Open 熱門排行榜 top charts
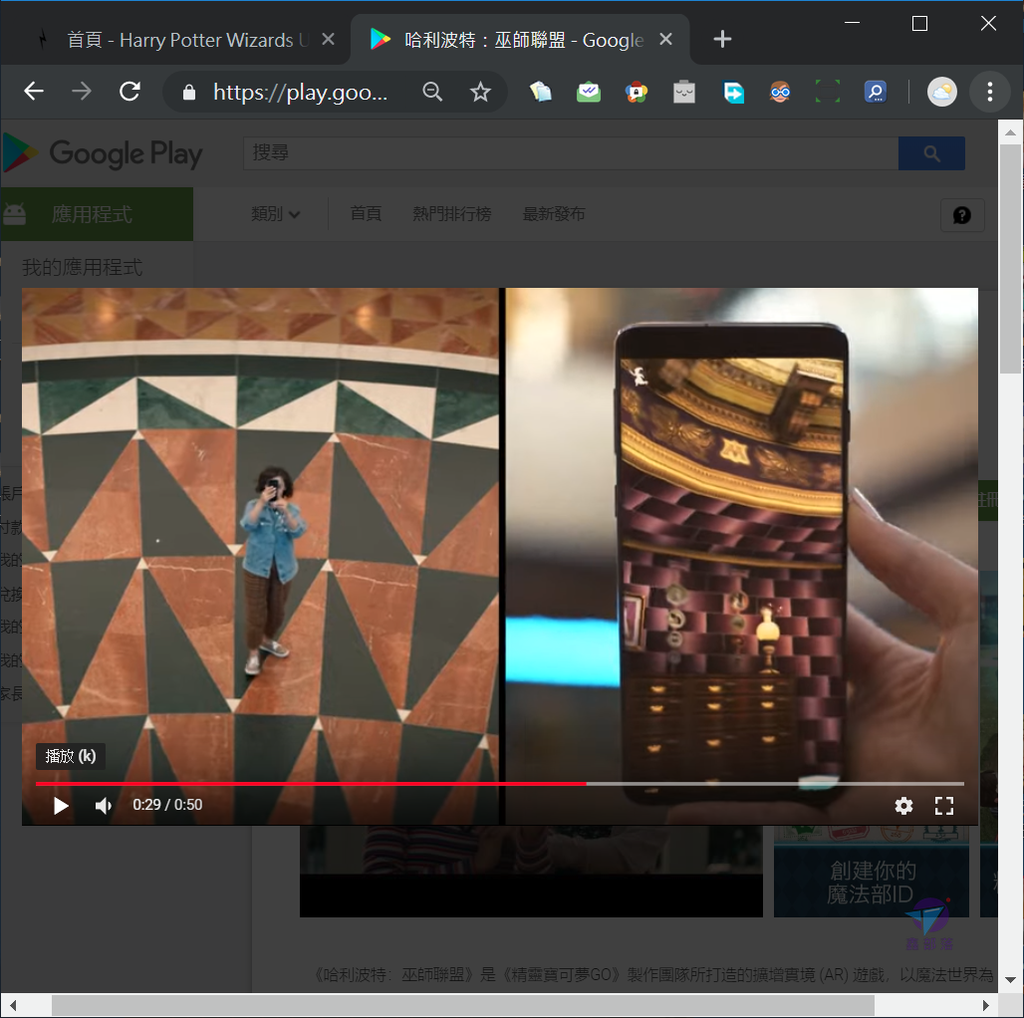Screen dimensions: 1024x1018 click(x=452, y=214)
